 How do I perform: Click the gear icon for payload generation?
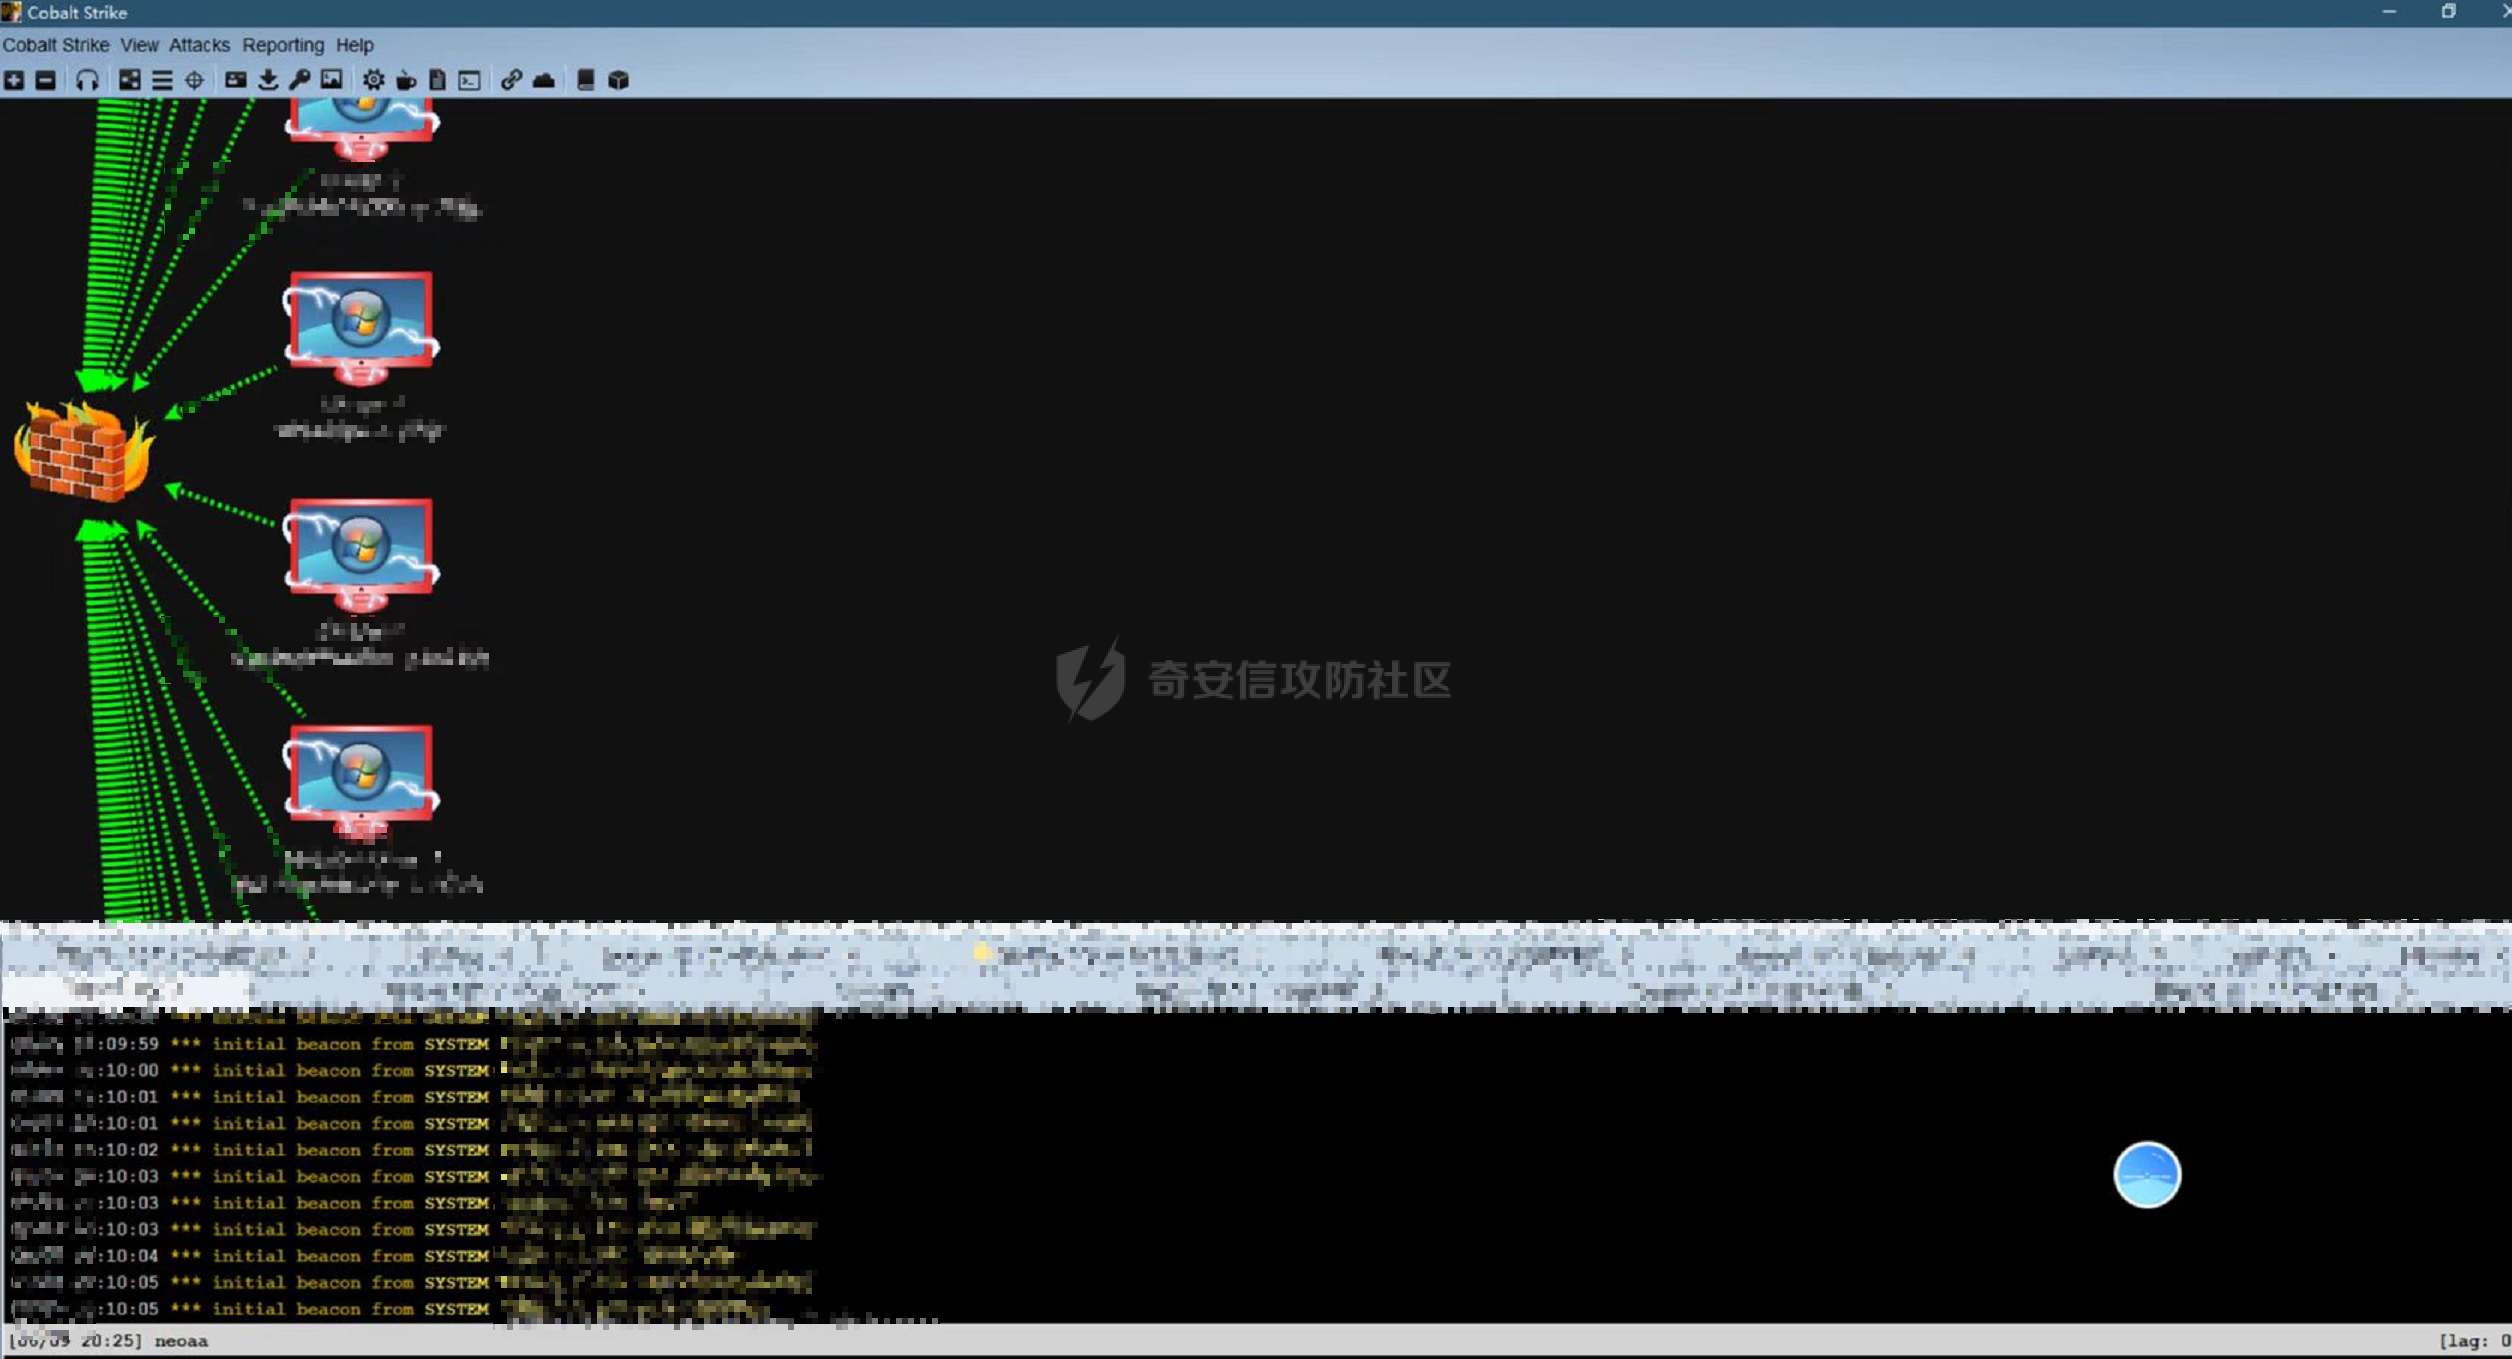(373, 80)
